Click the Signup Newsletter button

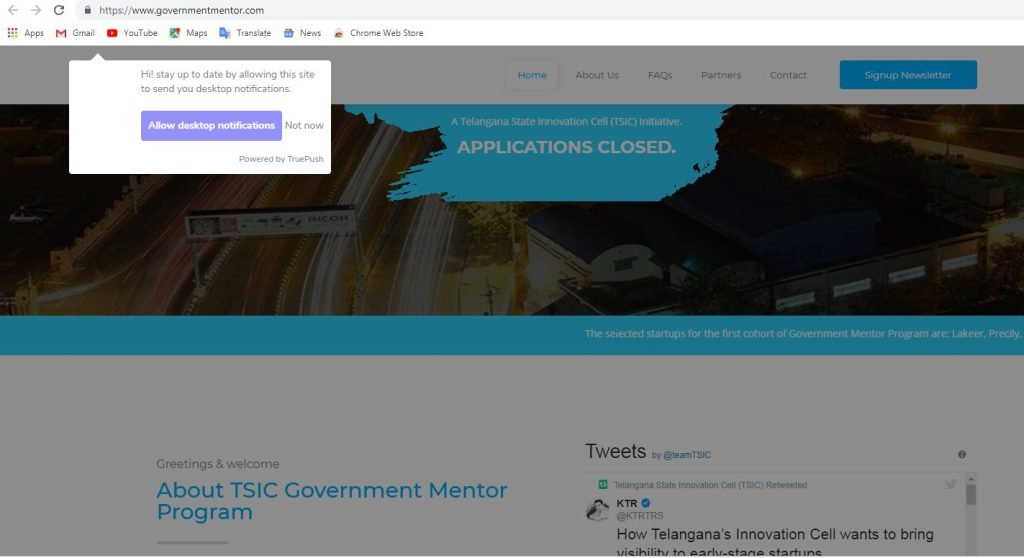pyautogui.click(x=908, y=74)
